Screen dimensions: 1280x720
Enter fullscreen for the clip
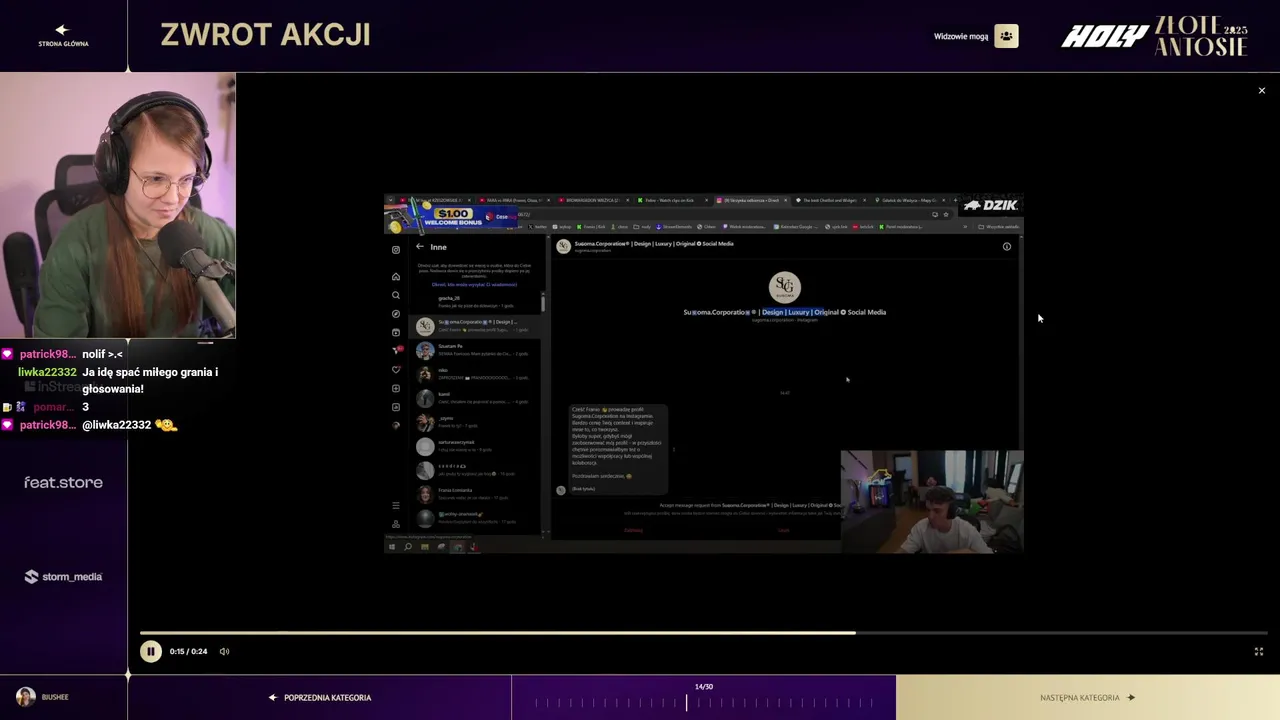[1259, 652]
